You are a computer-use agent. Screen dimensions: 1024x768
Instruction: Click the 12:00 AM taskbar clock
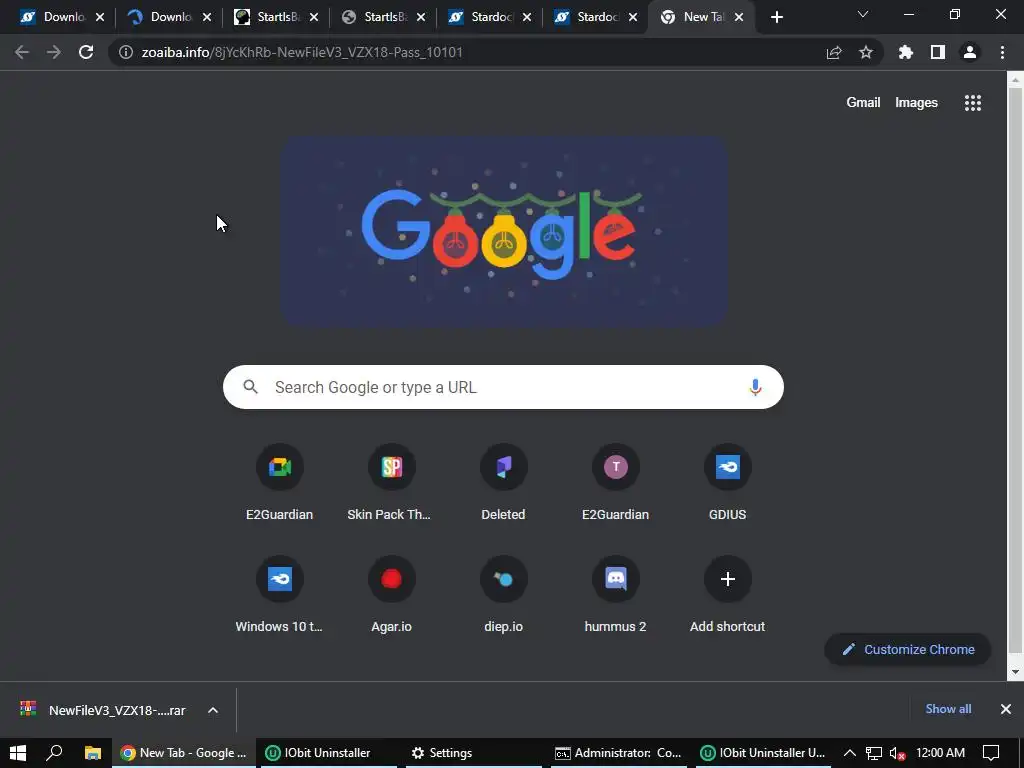point(940,752)
